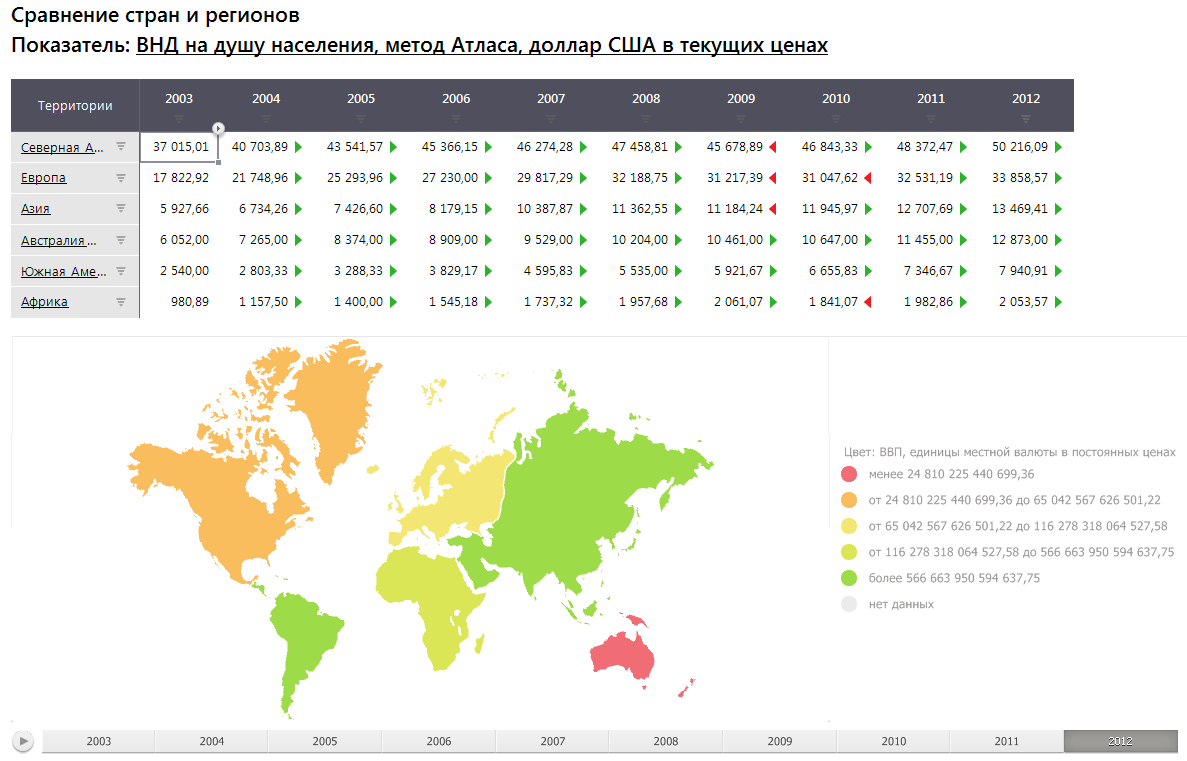Open the Австралия territory link
1187x761 pixels.
(x=58, y=241)
